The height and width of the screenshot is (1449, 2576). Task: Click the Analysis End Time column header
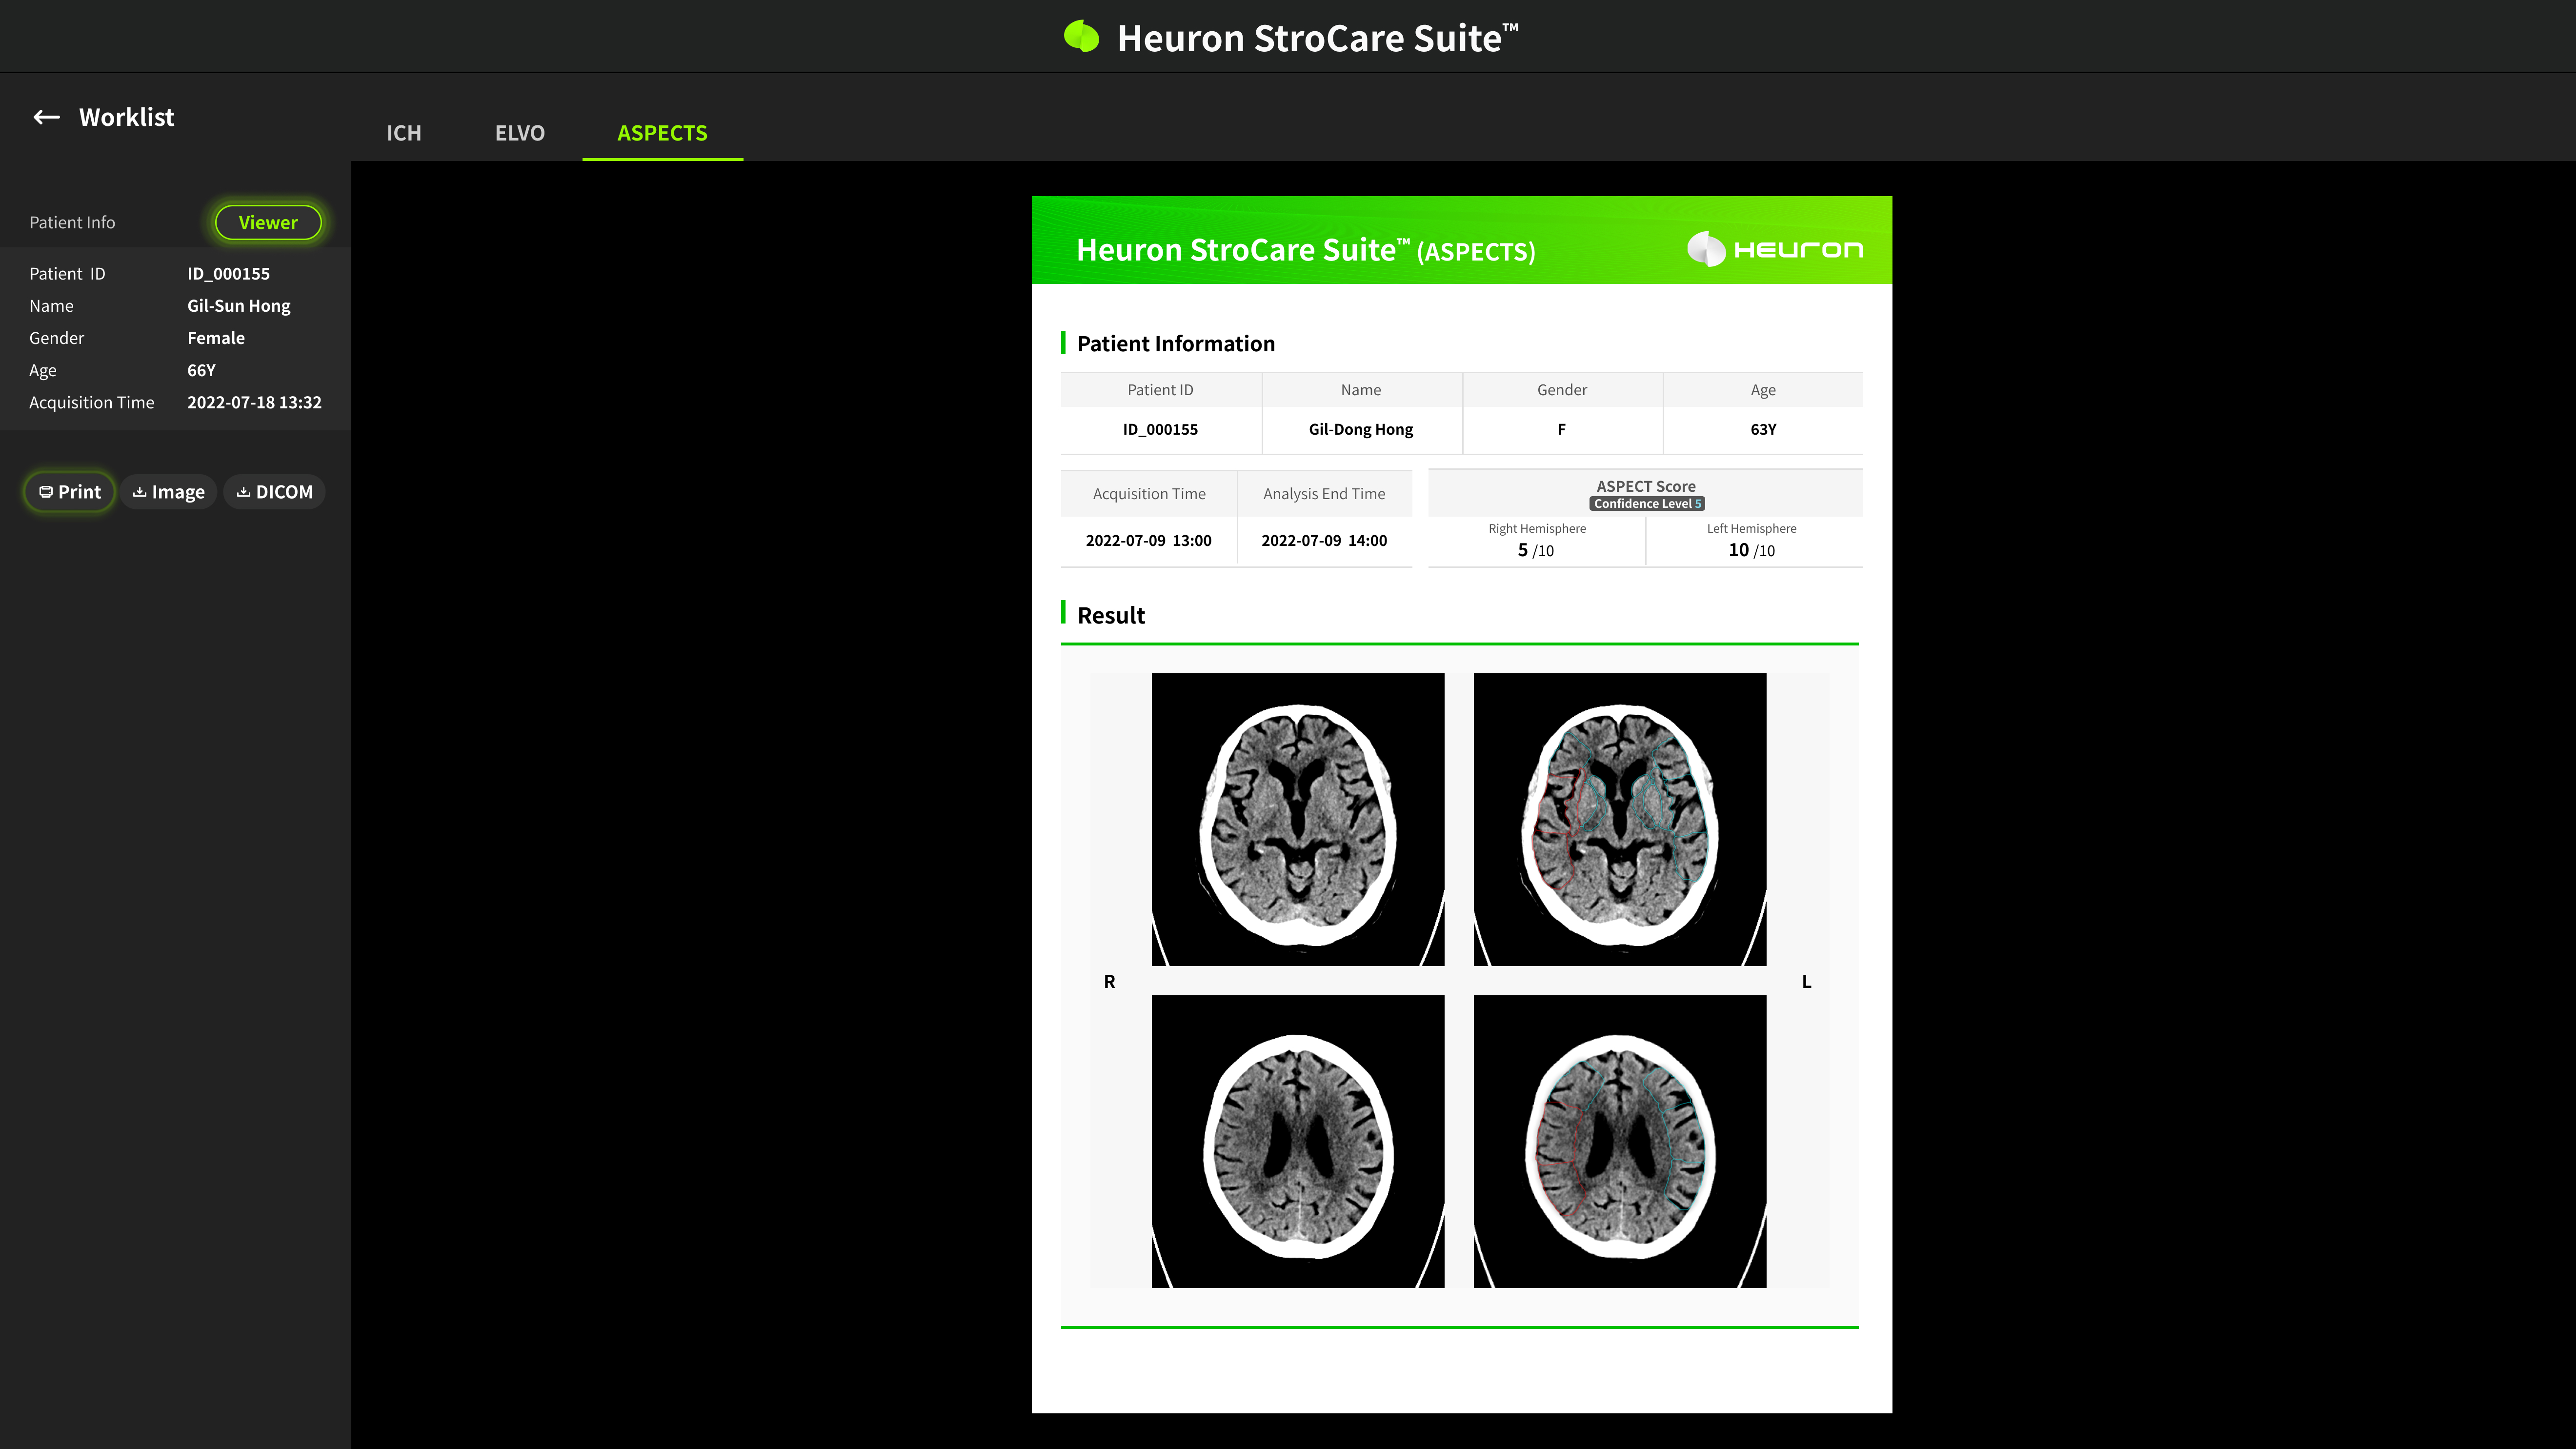[1324, 494]
